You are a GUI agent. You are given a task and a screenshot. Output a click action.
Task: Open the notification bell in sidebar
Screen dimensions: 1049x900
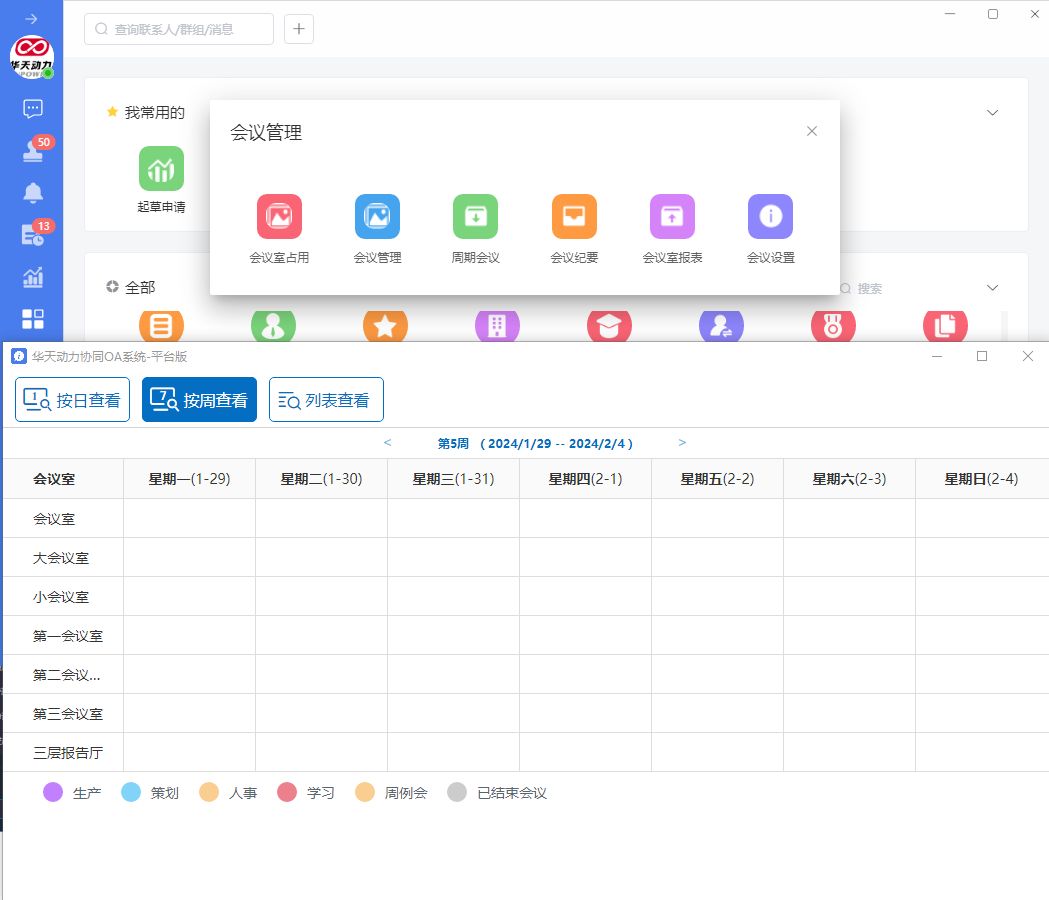(33, 192)
